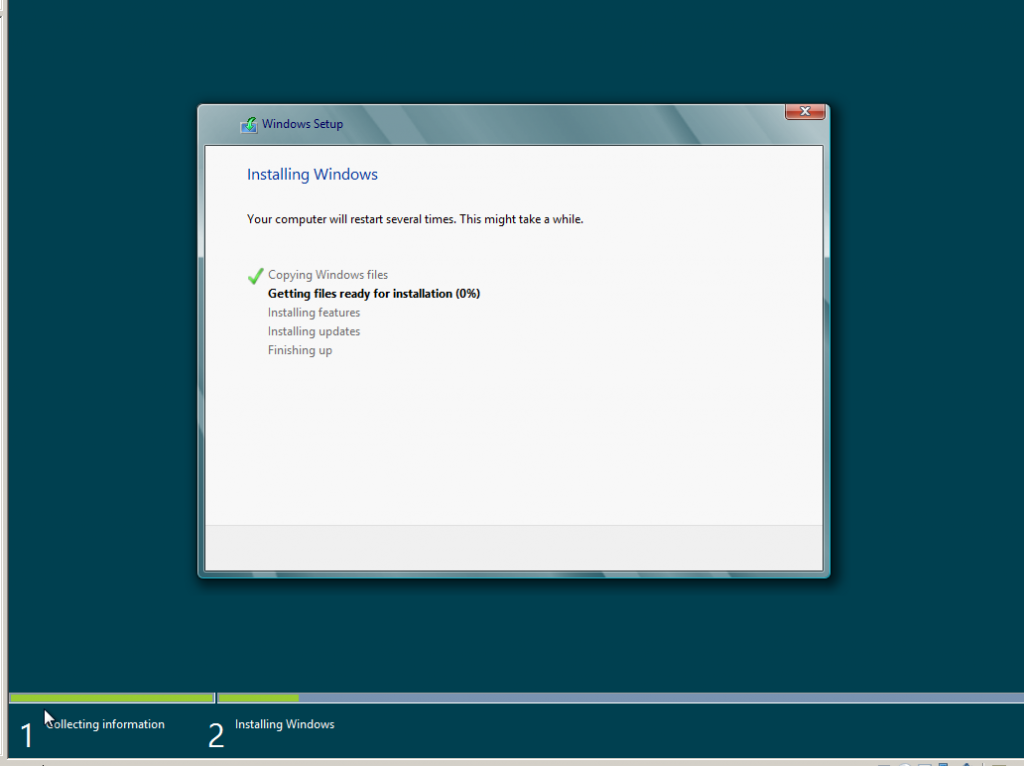The height and width of the screenshot is (766, 1024).
Task: Click the 'Collecting information' stage label
Action: [x=105, y=724]
